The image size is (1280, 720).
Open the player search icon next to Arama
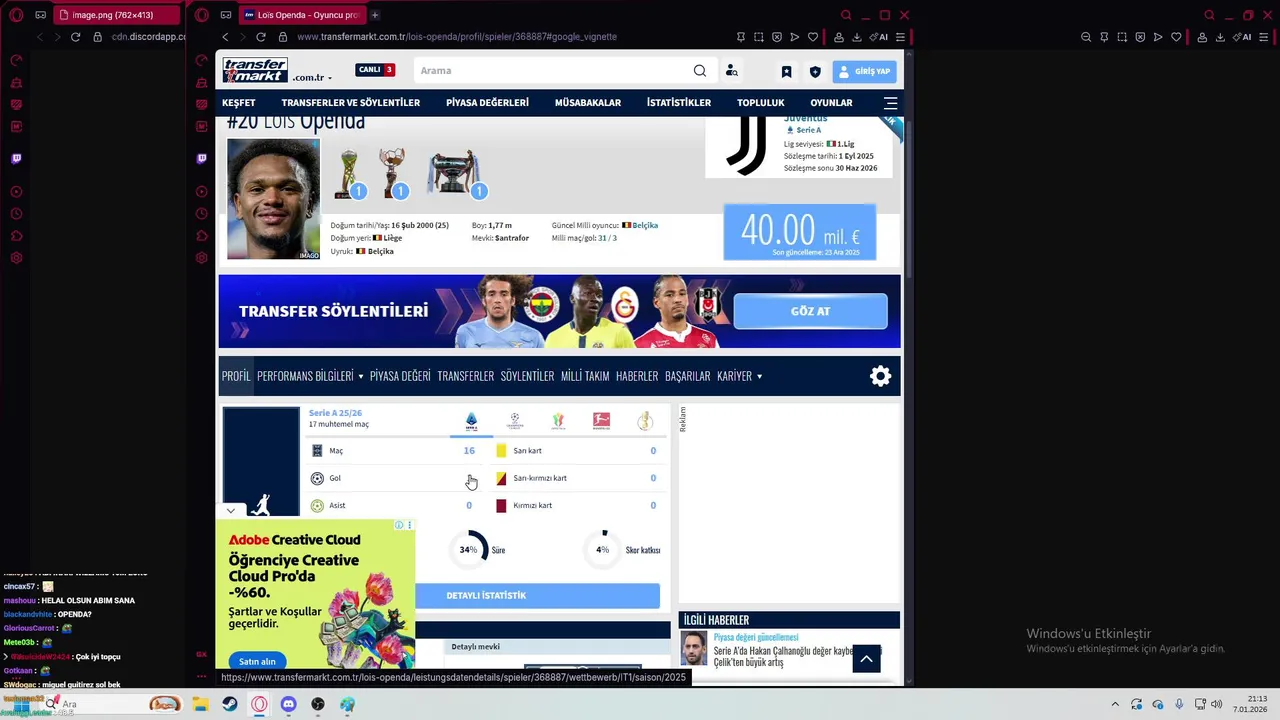[732, 71]
